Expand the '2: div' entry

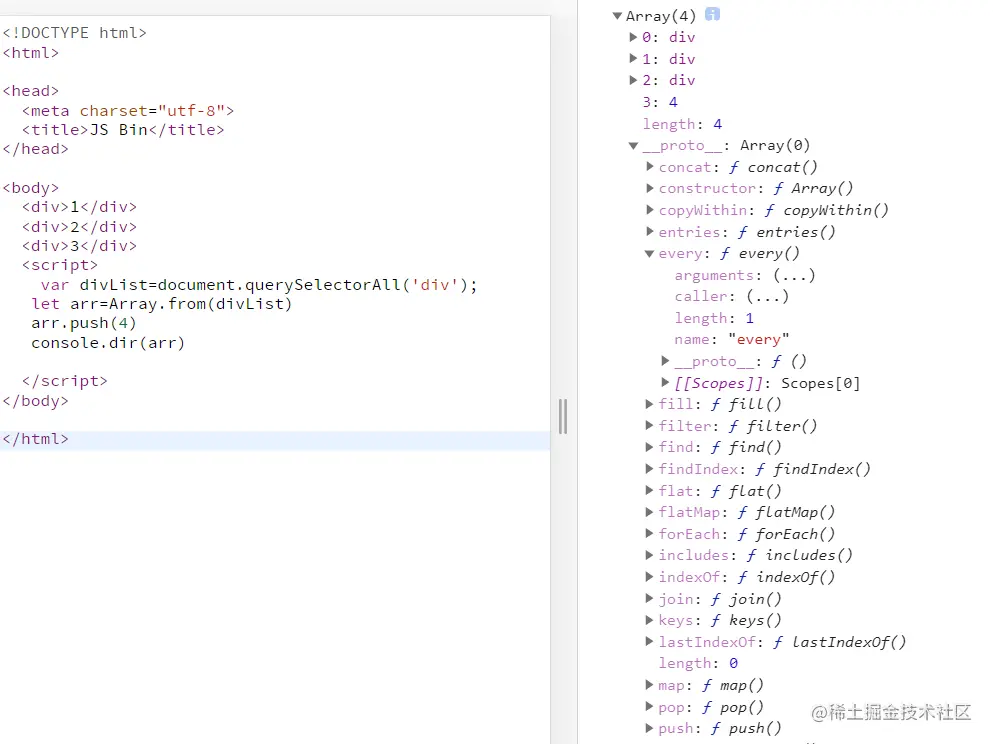pyautogui.click(x=633, y=80)
